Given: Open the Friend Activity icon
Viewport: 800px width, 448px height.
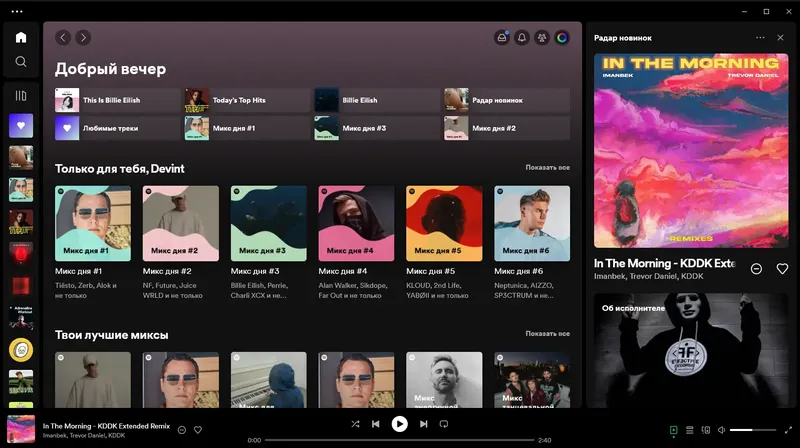Looking at the screenshot, I should 542,37.
